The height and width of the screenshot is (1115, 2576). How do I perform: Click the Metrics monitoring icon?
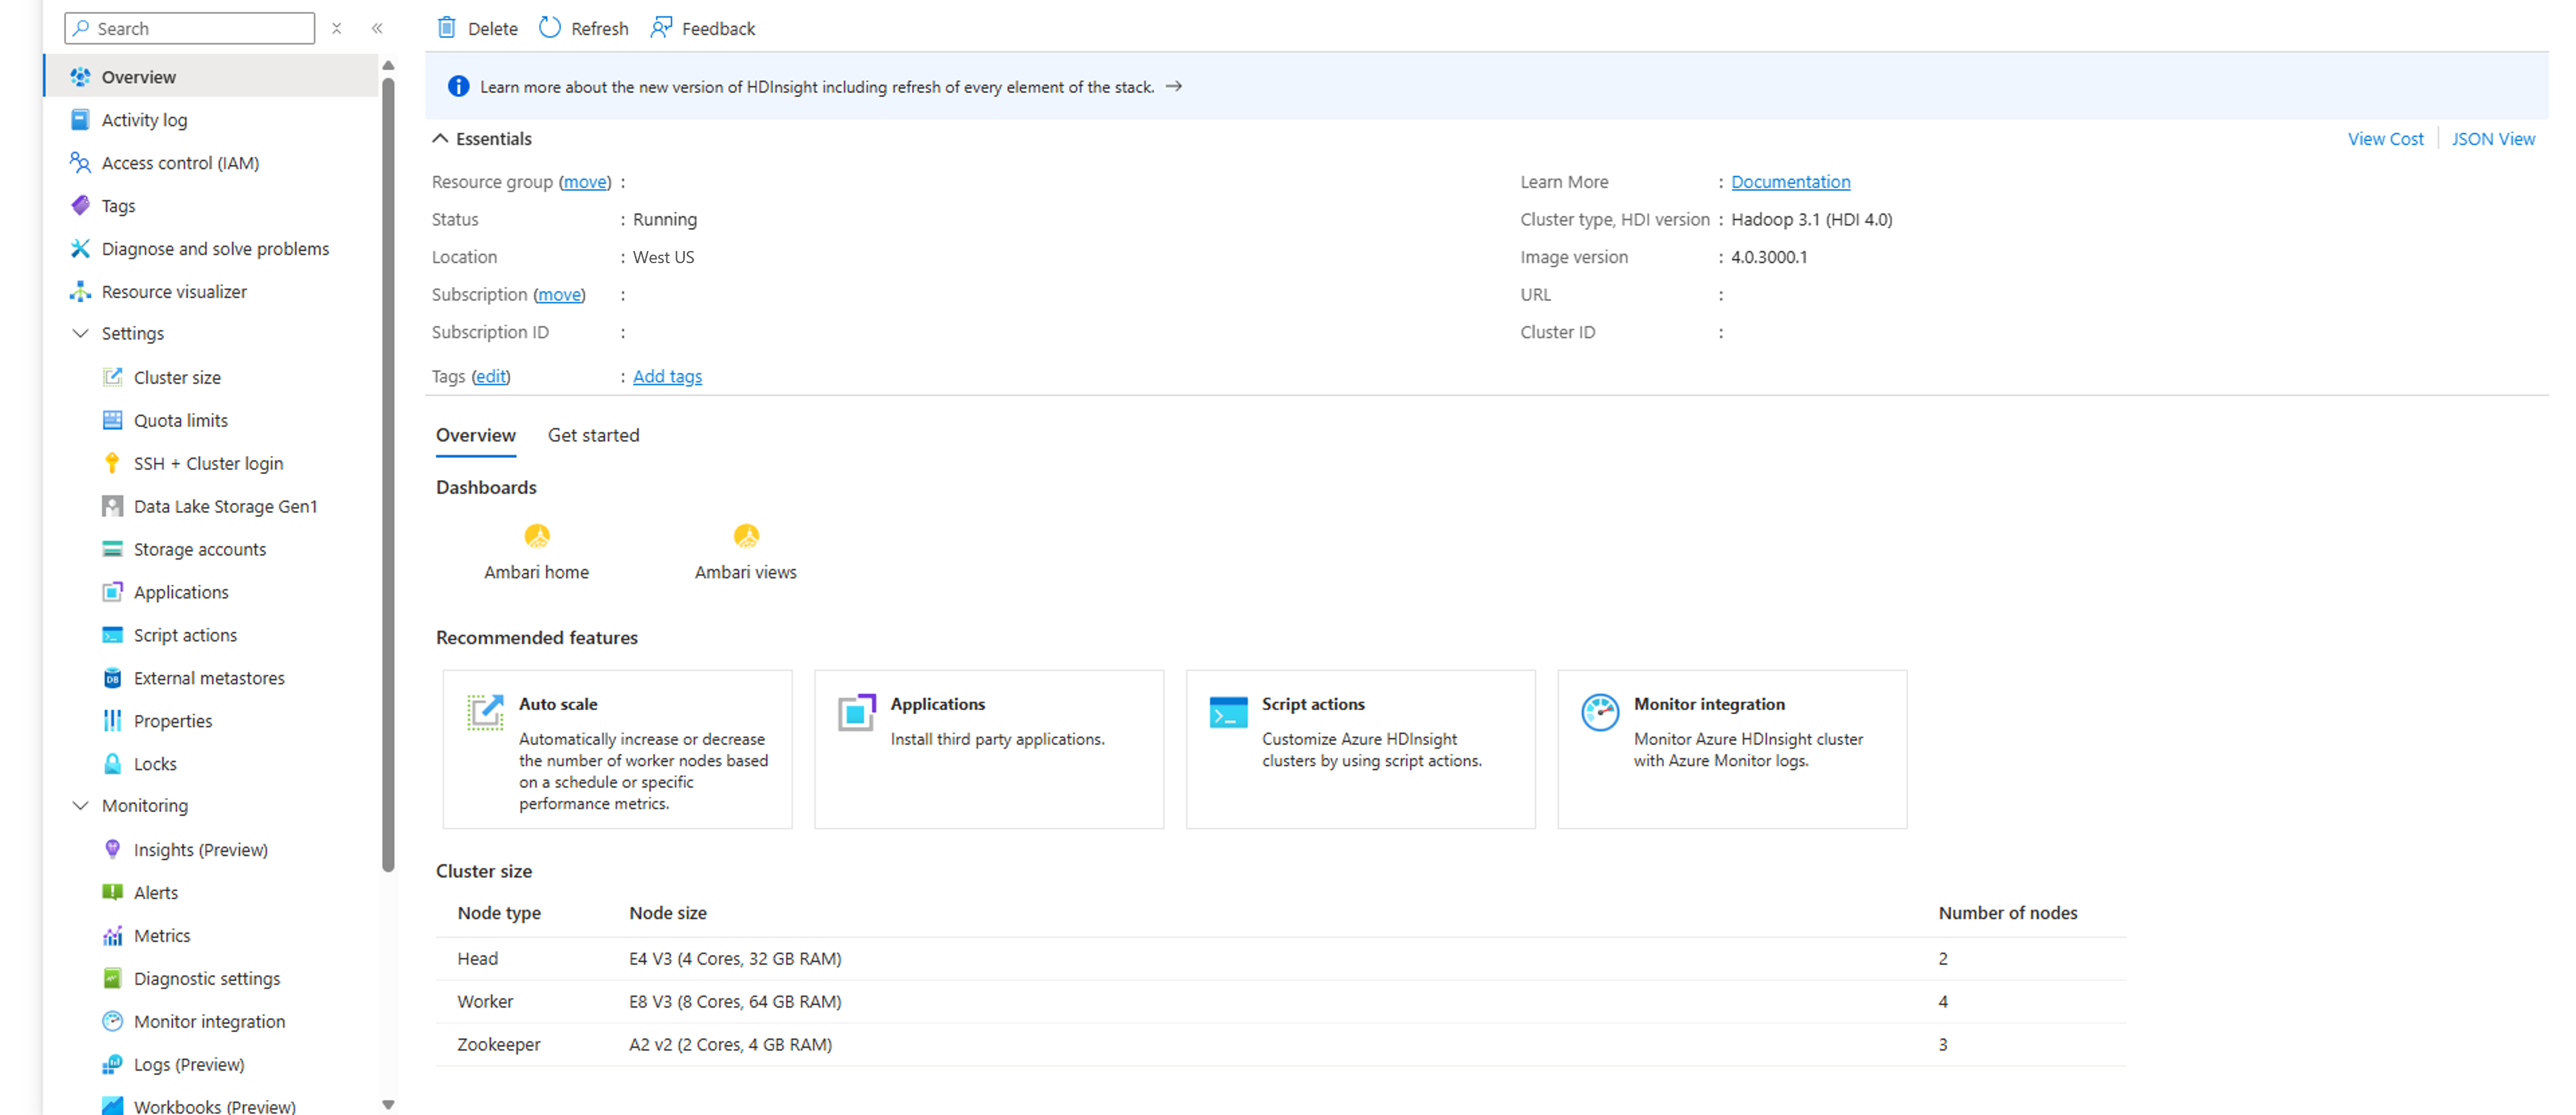click(112, 936)
